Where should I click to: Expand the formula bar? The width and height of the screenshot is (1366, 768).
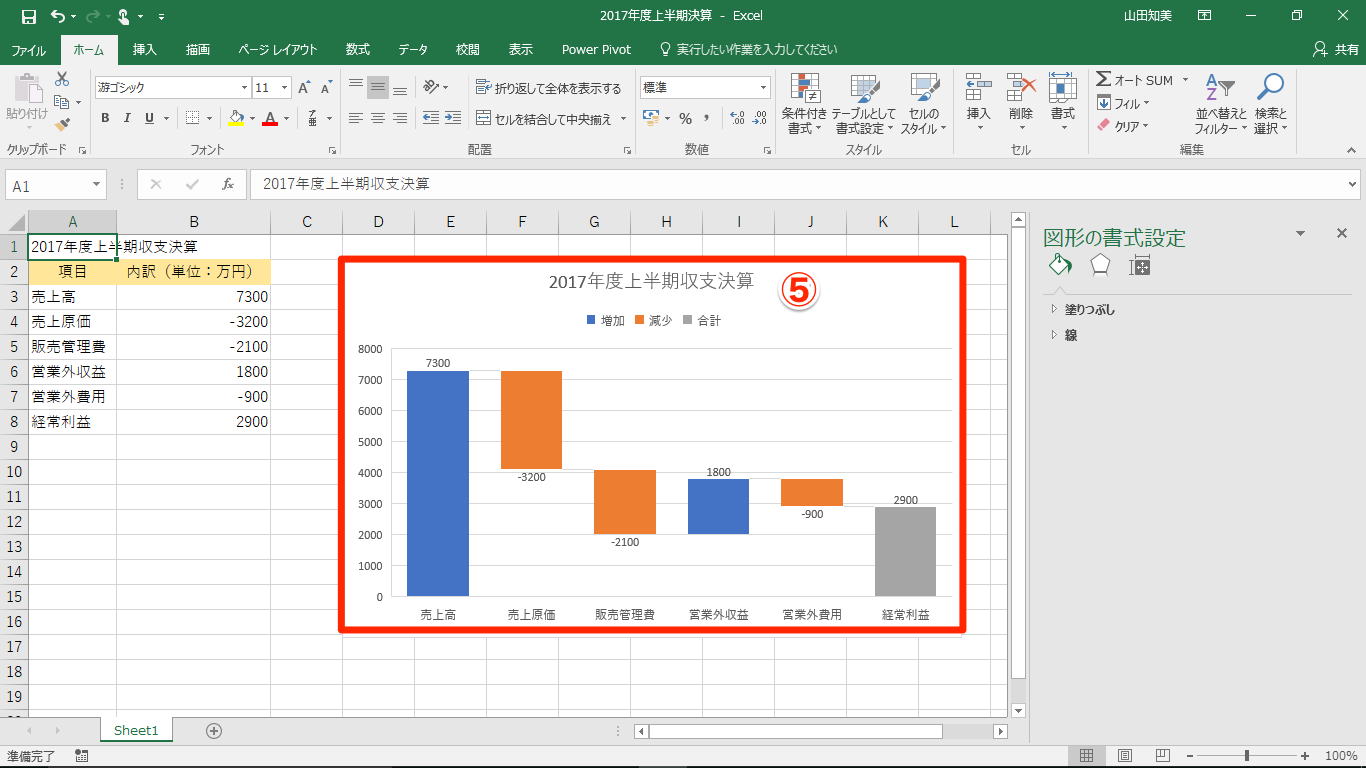point(1353,185)
